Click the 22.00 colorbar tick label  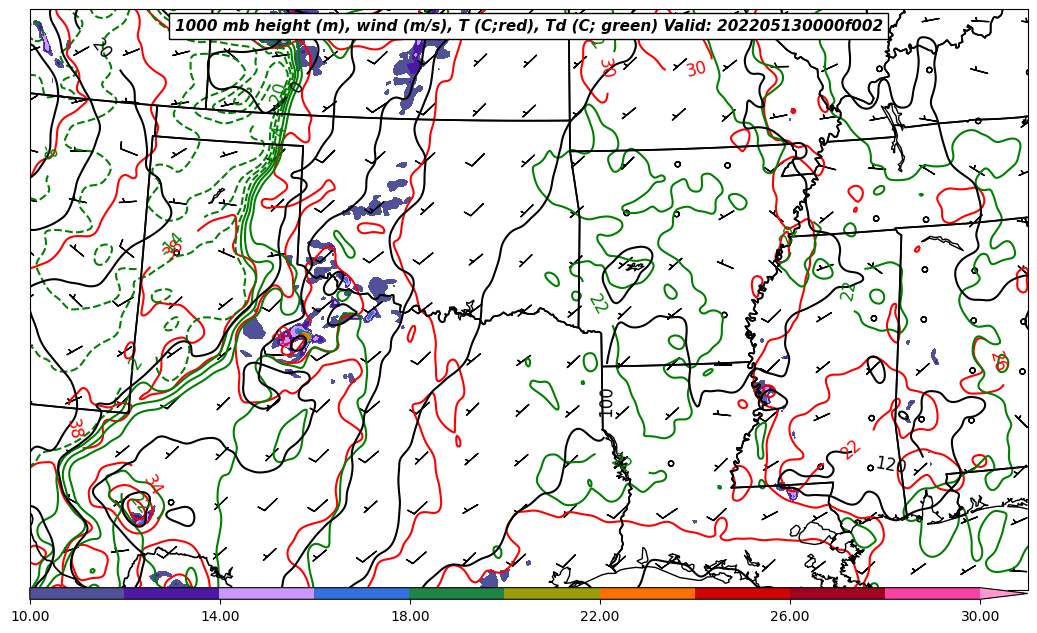tap(600, 616)
